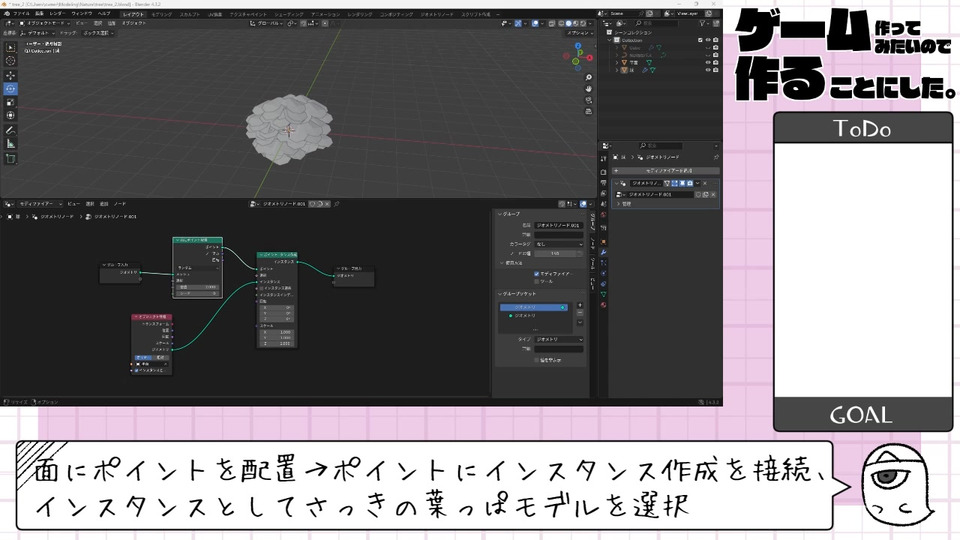Click the group name field in Group panel
The height and width of the screenshot is (540, 960).
(x=559, y=225)
